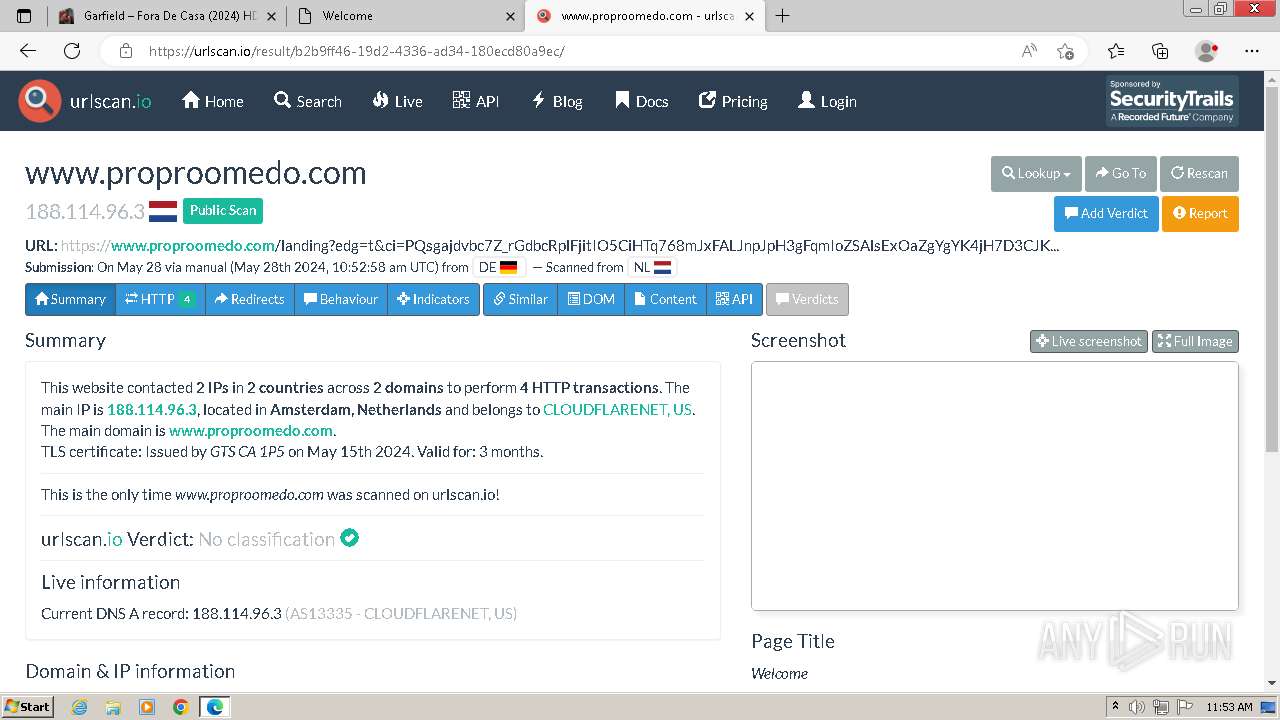Click the NL scanned-from flag
The width and height of the screenshot is (1280, 720).
click(x=663, y=267)
